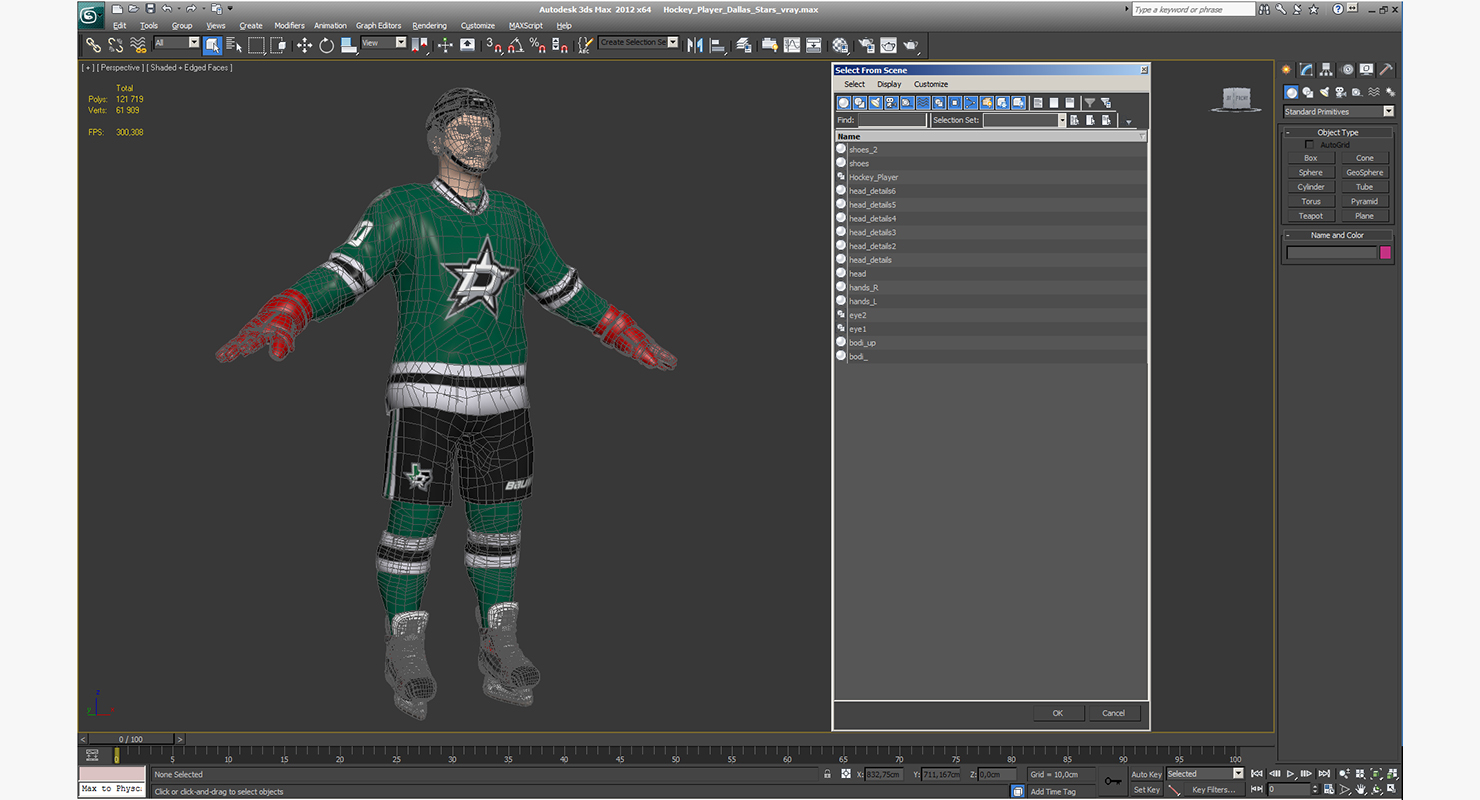Toggle Display Cameras filter in Select From Scene
Viewport: 1480px width, 800px height.
(x=891, y=103)
